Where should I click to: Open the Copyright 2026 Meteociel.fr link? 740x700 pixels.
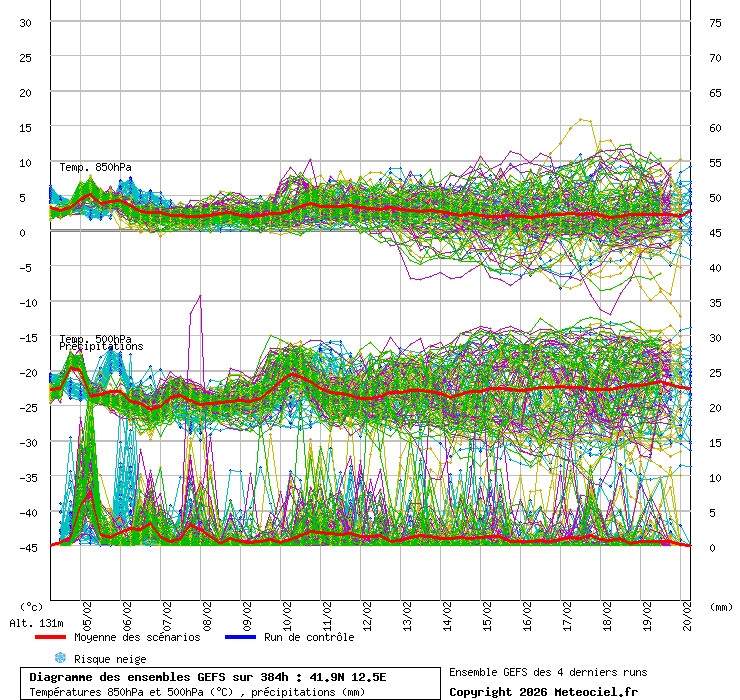[543, 691]
